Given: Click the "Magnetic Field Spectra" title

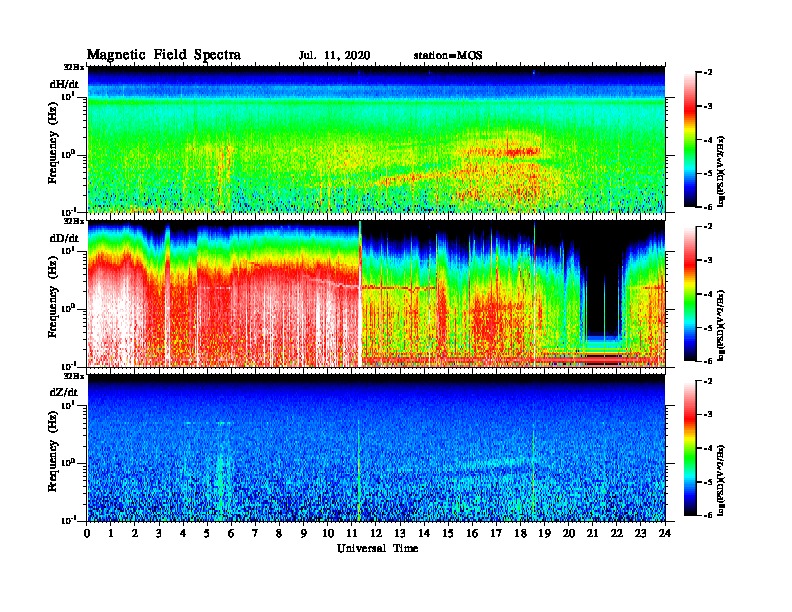Looking at the screenshot, I should [x=164, y=55].
